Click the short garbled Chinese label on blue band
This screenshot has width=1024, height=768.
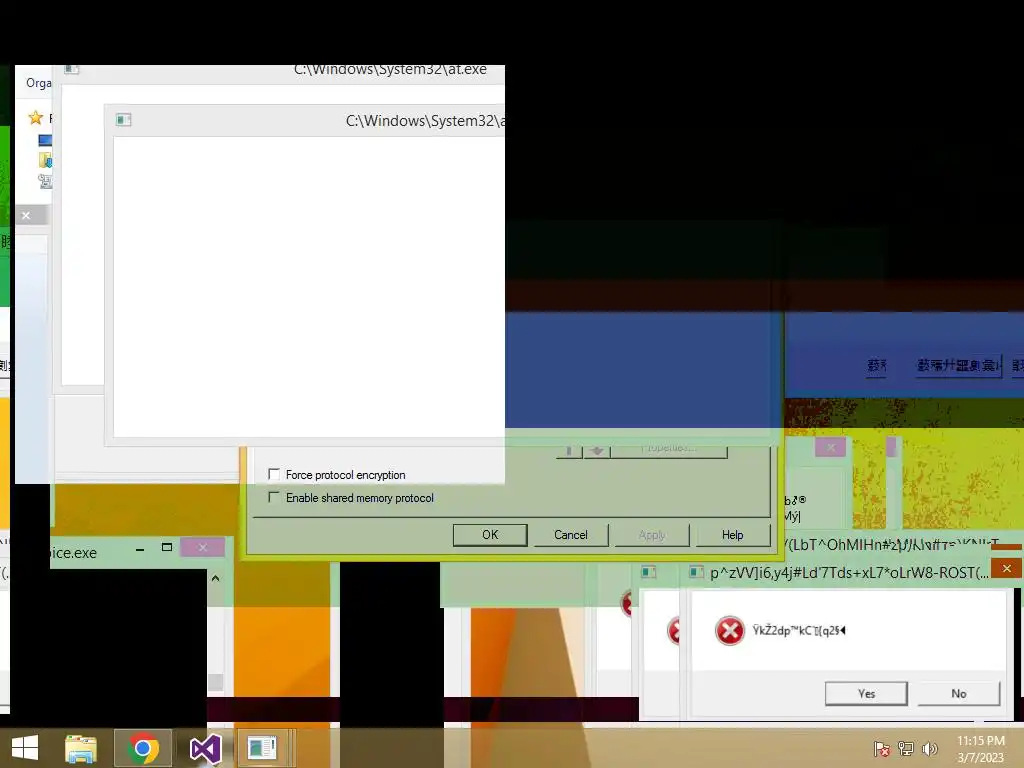tap(876, 366)
